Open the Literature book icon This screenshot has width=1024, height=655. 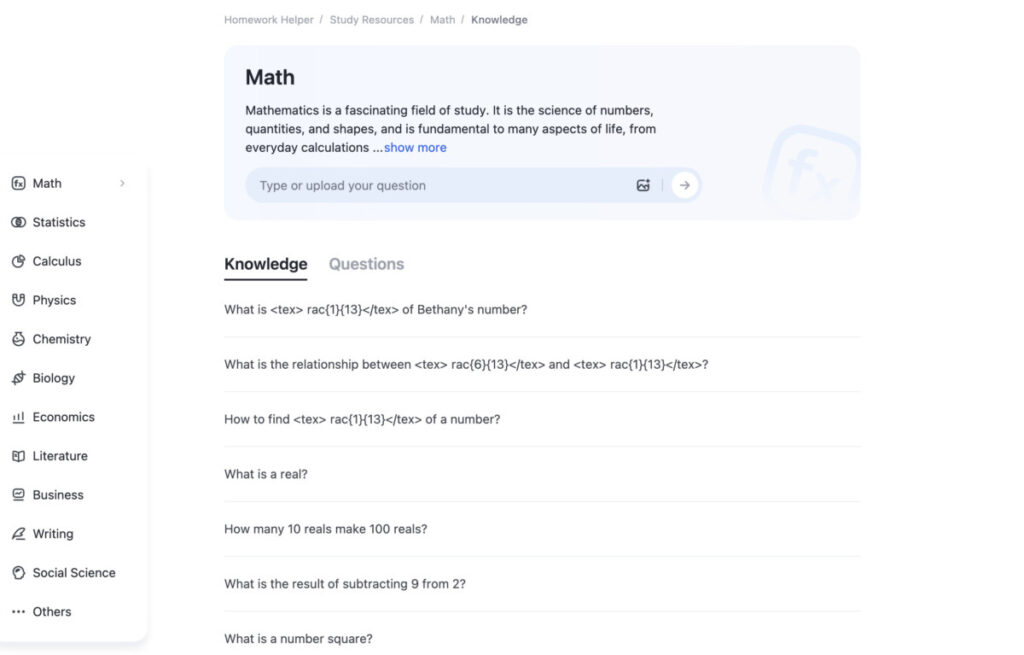18,456
